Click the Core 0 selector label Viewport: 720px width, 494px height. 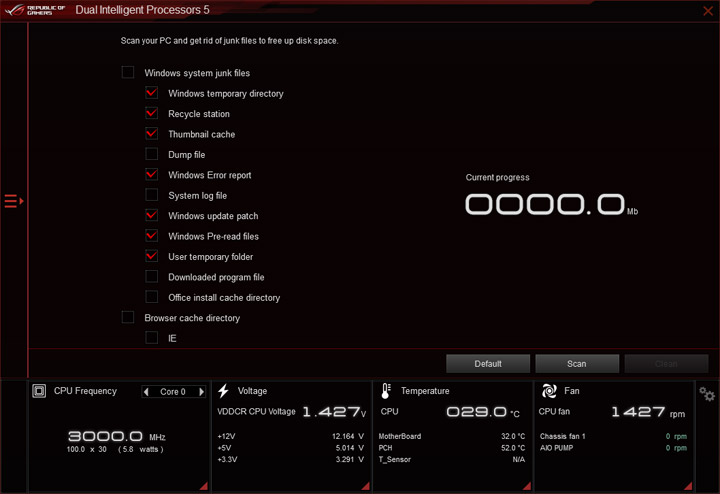point(173,392)
